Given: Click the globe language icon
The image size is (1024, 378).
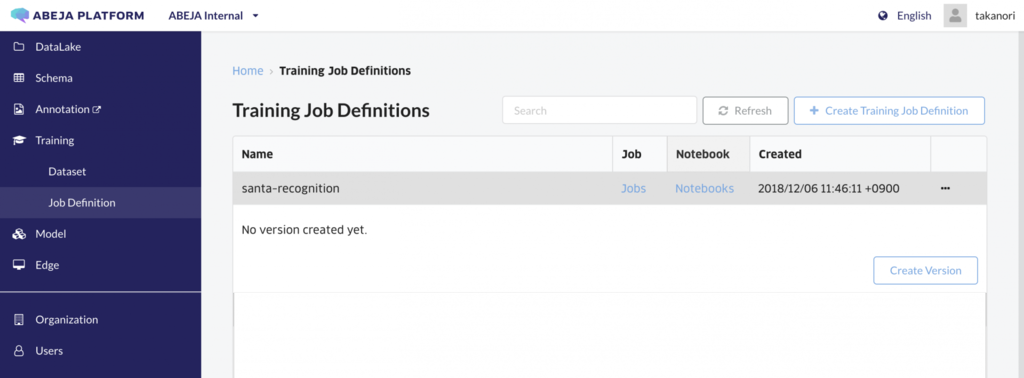Looking at the screenshot, I should click(x=883, y=16).
